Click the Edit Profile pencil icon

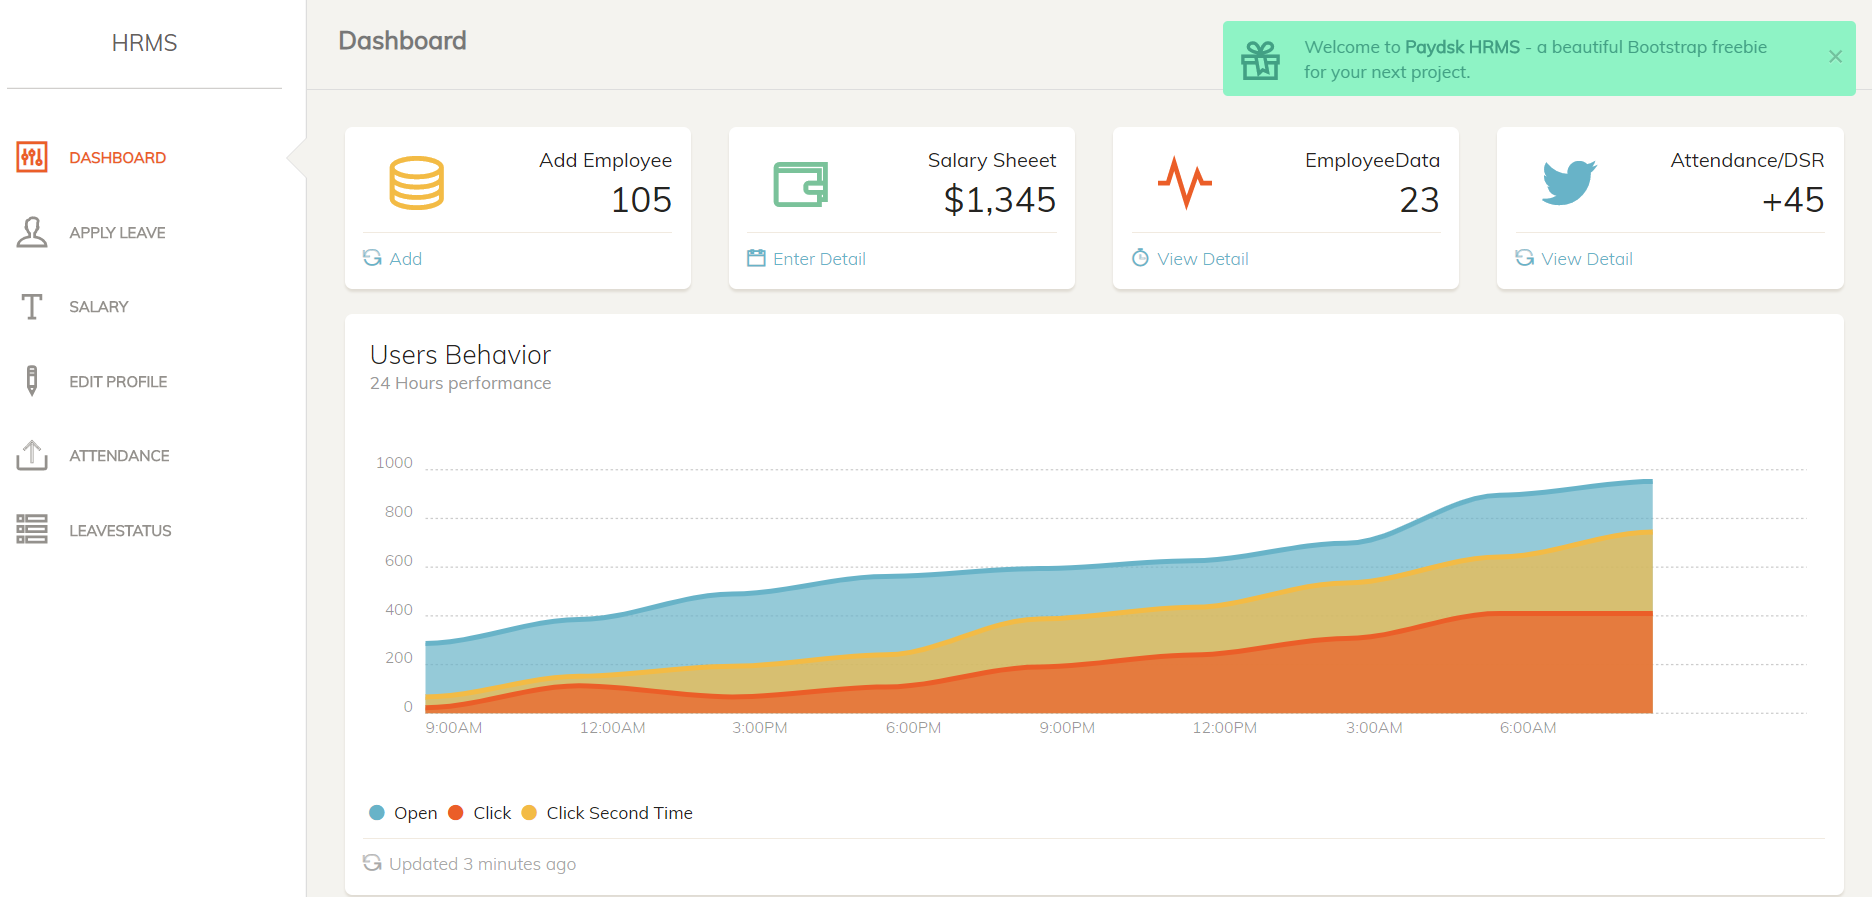click(x=32, y=381)
